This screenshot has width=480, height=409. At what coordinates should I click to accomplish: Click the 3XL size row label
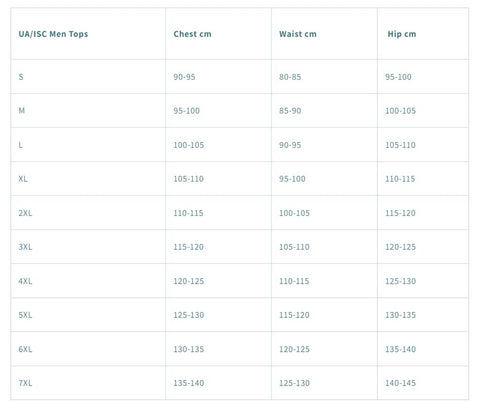[25, 247]
